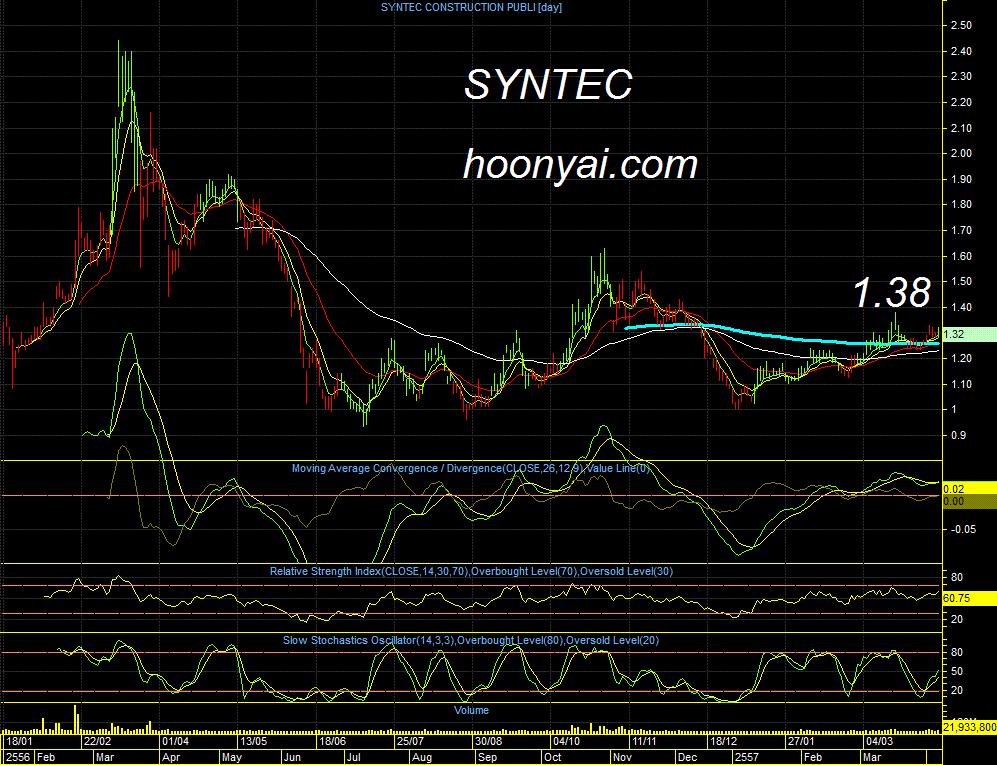The height and width of the screenshot is (765, 997).
Task: Select the 04/10 date label
Action: point(566,741)
